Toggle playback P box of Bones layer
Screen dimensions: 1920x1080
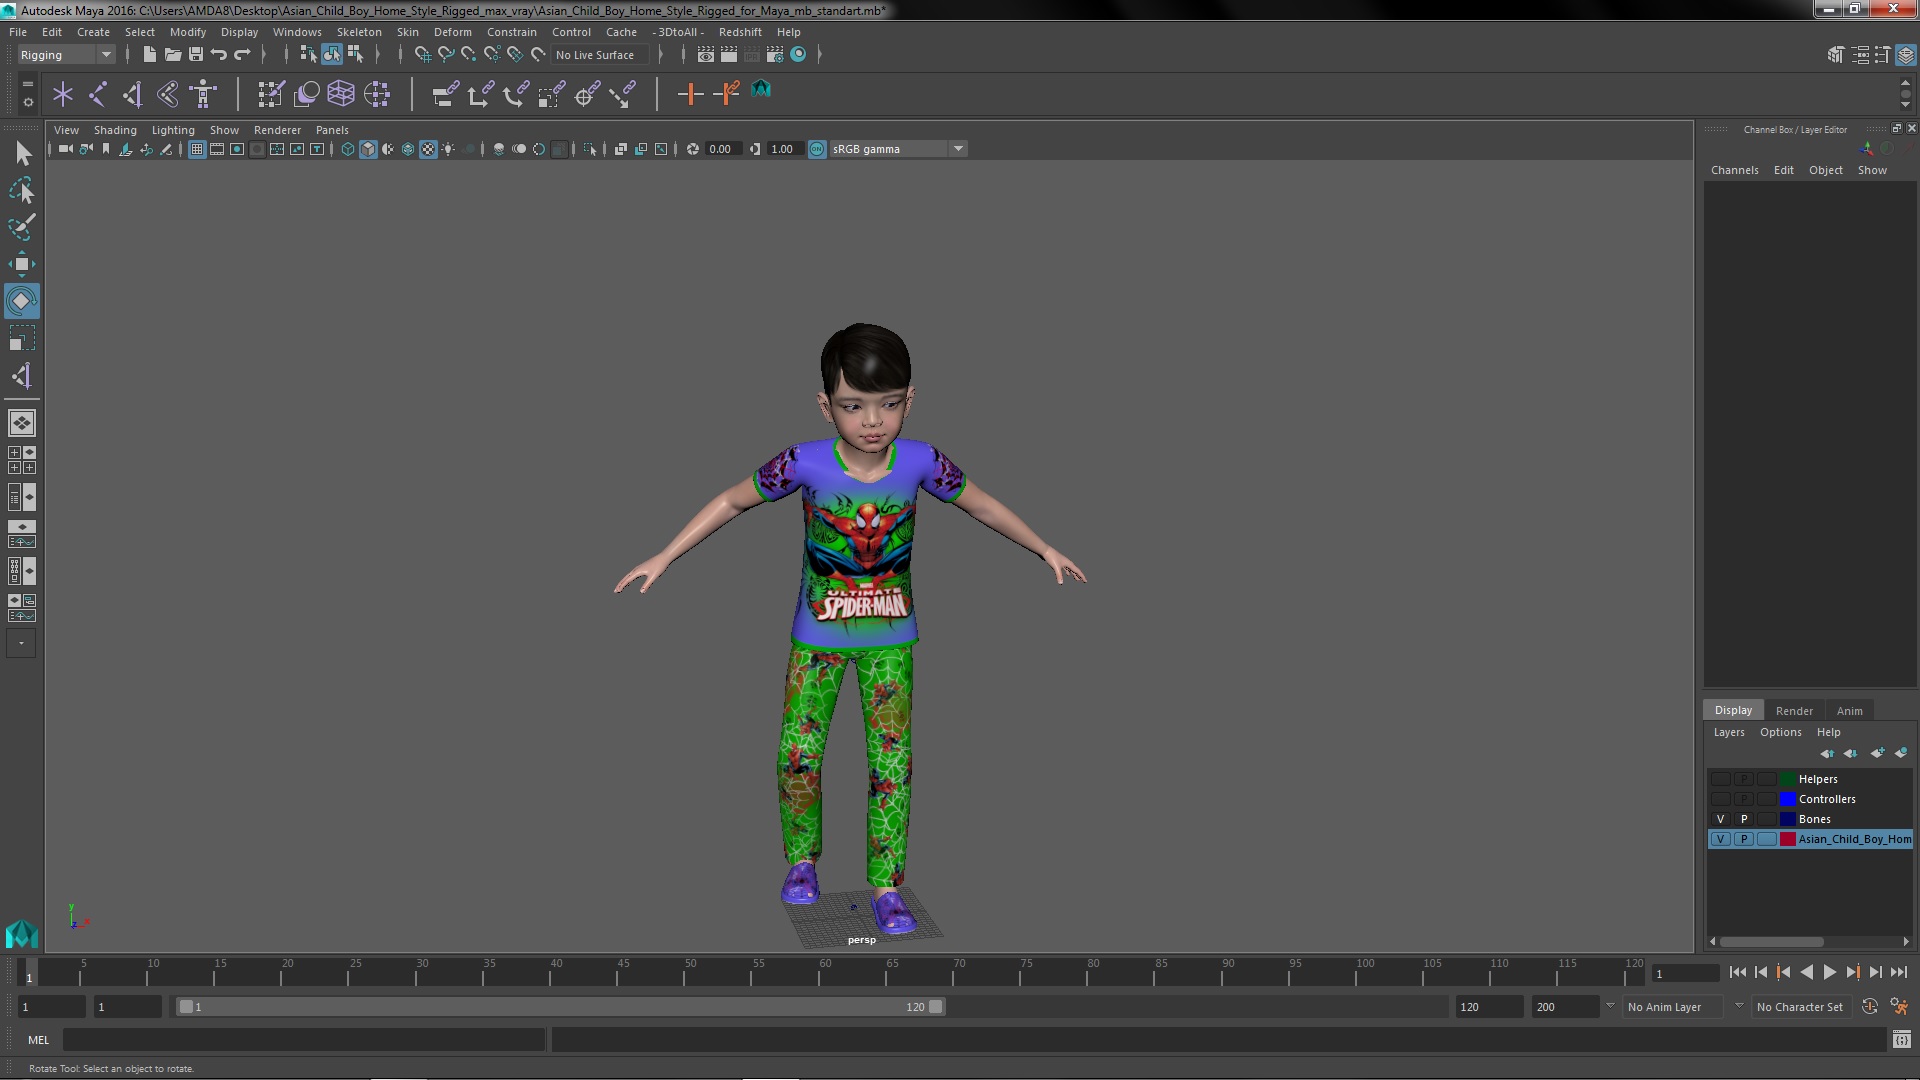1744,819
